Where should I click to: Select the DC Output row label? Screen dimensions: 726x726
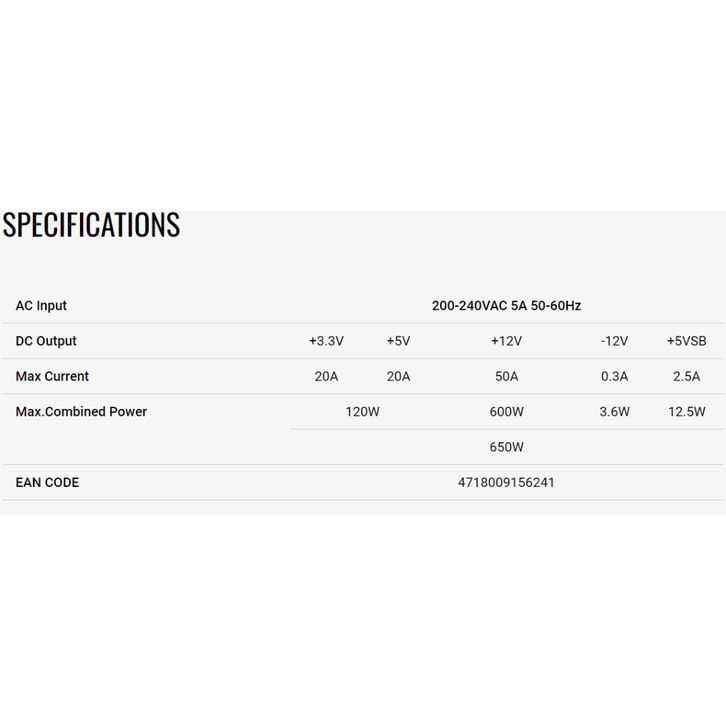[x=46, y=341]
